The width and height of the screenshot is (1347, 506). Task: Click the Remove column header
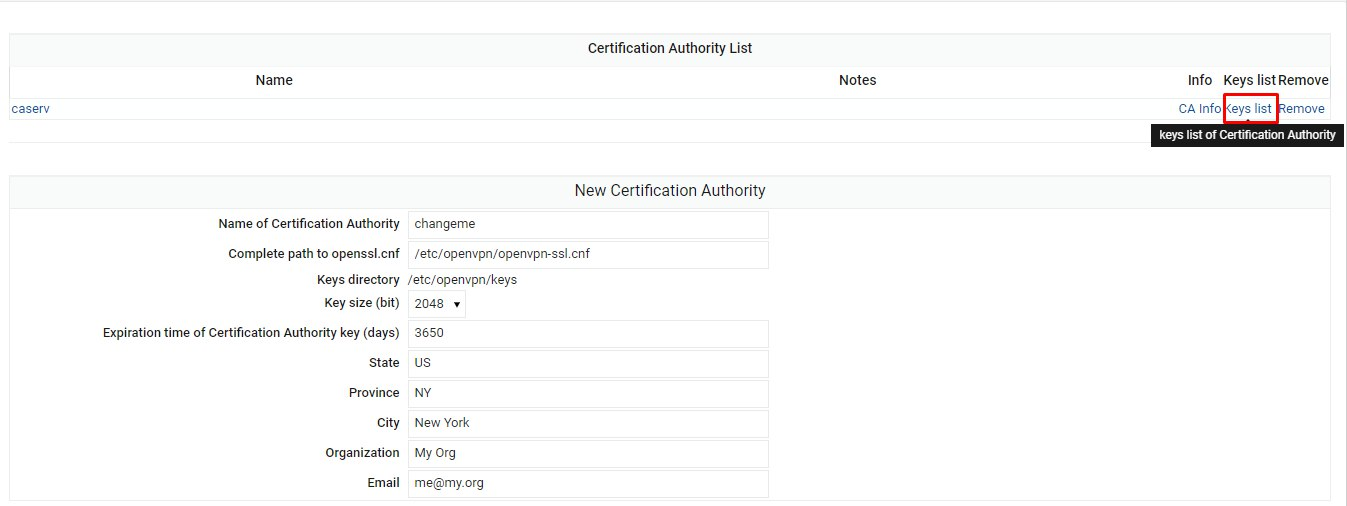(x=1303, y=80)
